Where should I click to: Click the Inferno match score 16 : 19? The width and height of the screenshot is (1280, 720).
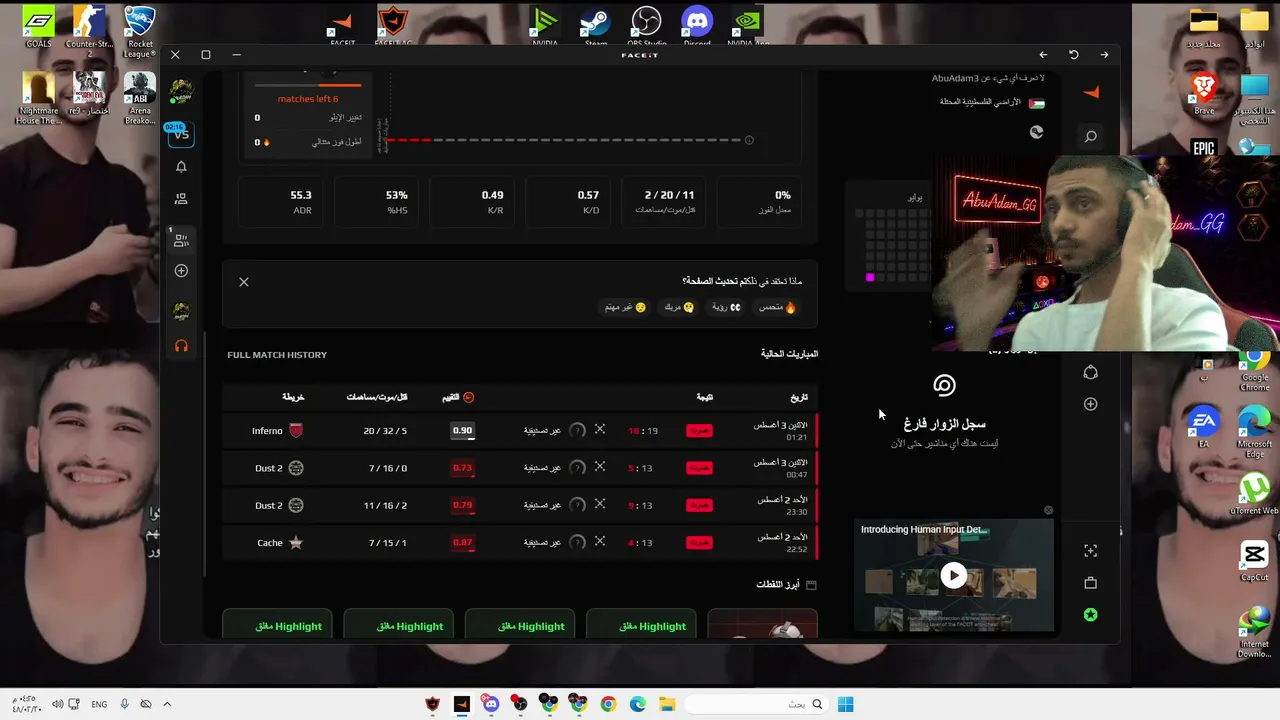coord(643,431)
